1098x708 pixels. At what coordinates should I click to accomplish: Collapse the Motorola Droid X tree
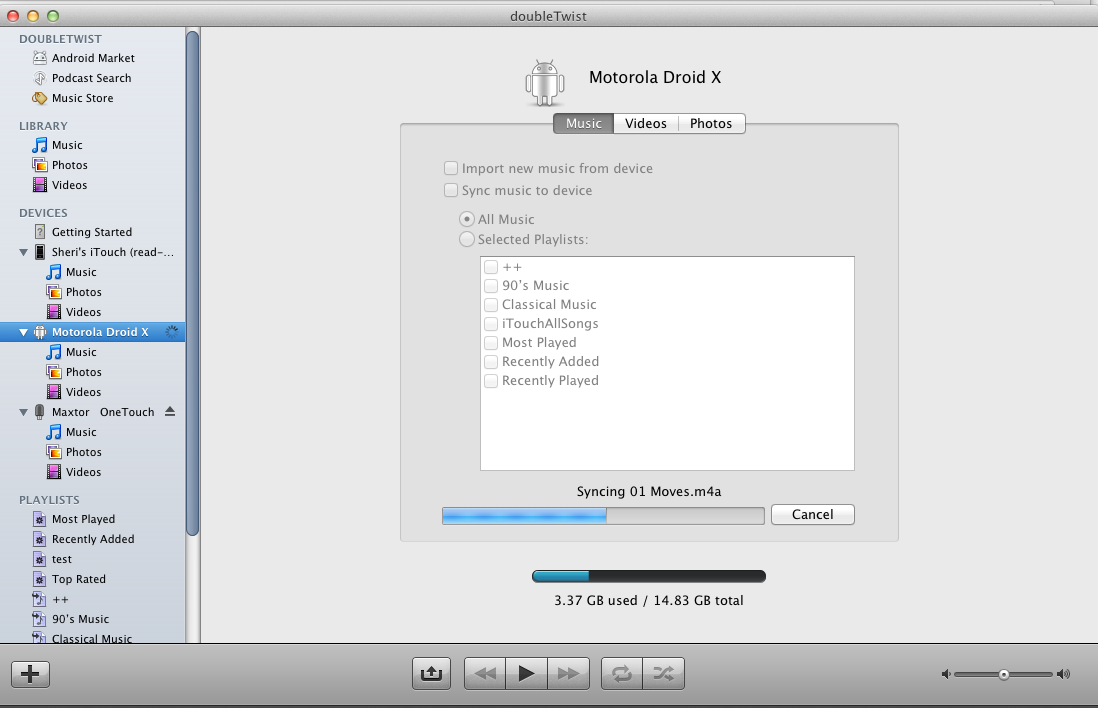pyautogui.click(x=23, y=332)
